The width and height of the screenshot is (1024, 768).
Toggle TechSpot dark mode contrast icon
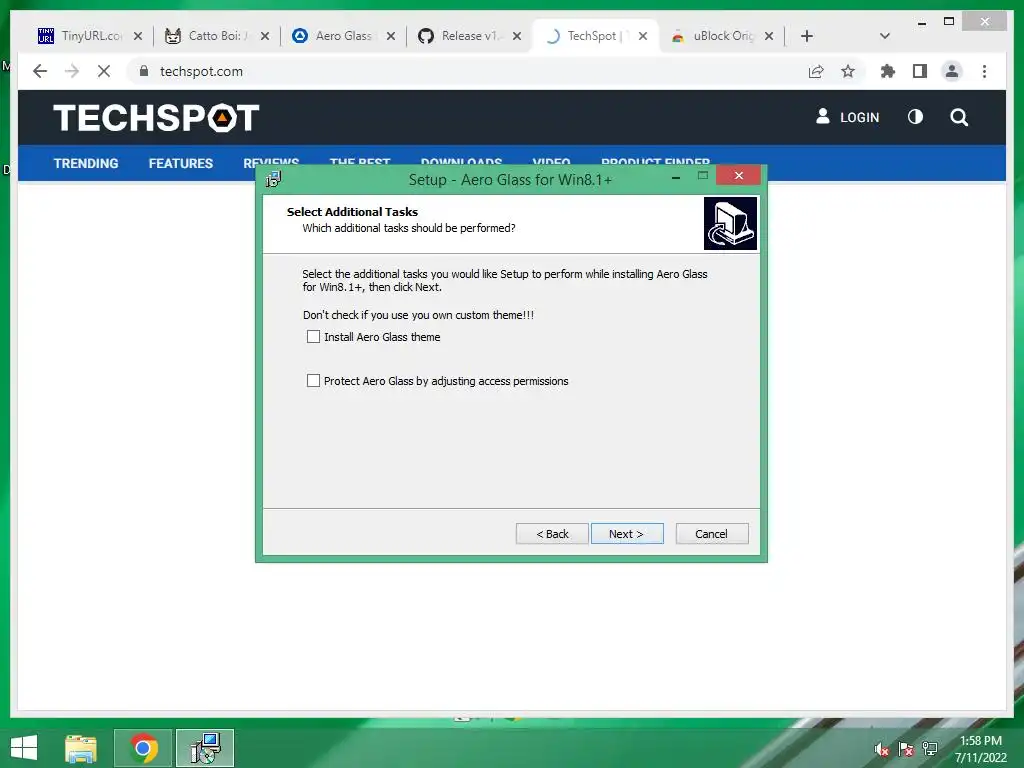(915, 117)
